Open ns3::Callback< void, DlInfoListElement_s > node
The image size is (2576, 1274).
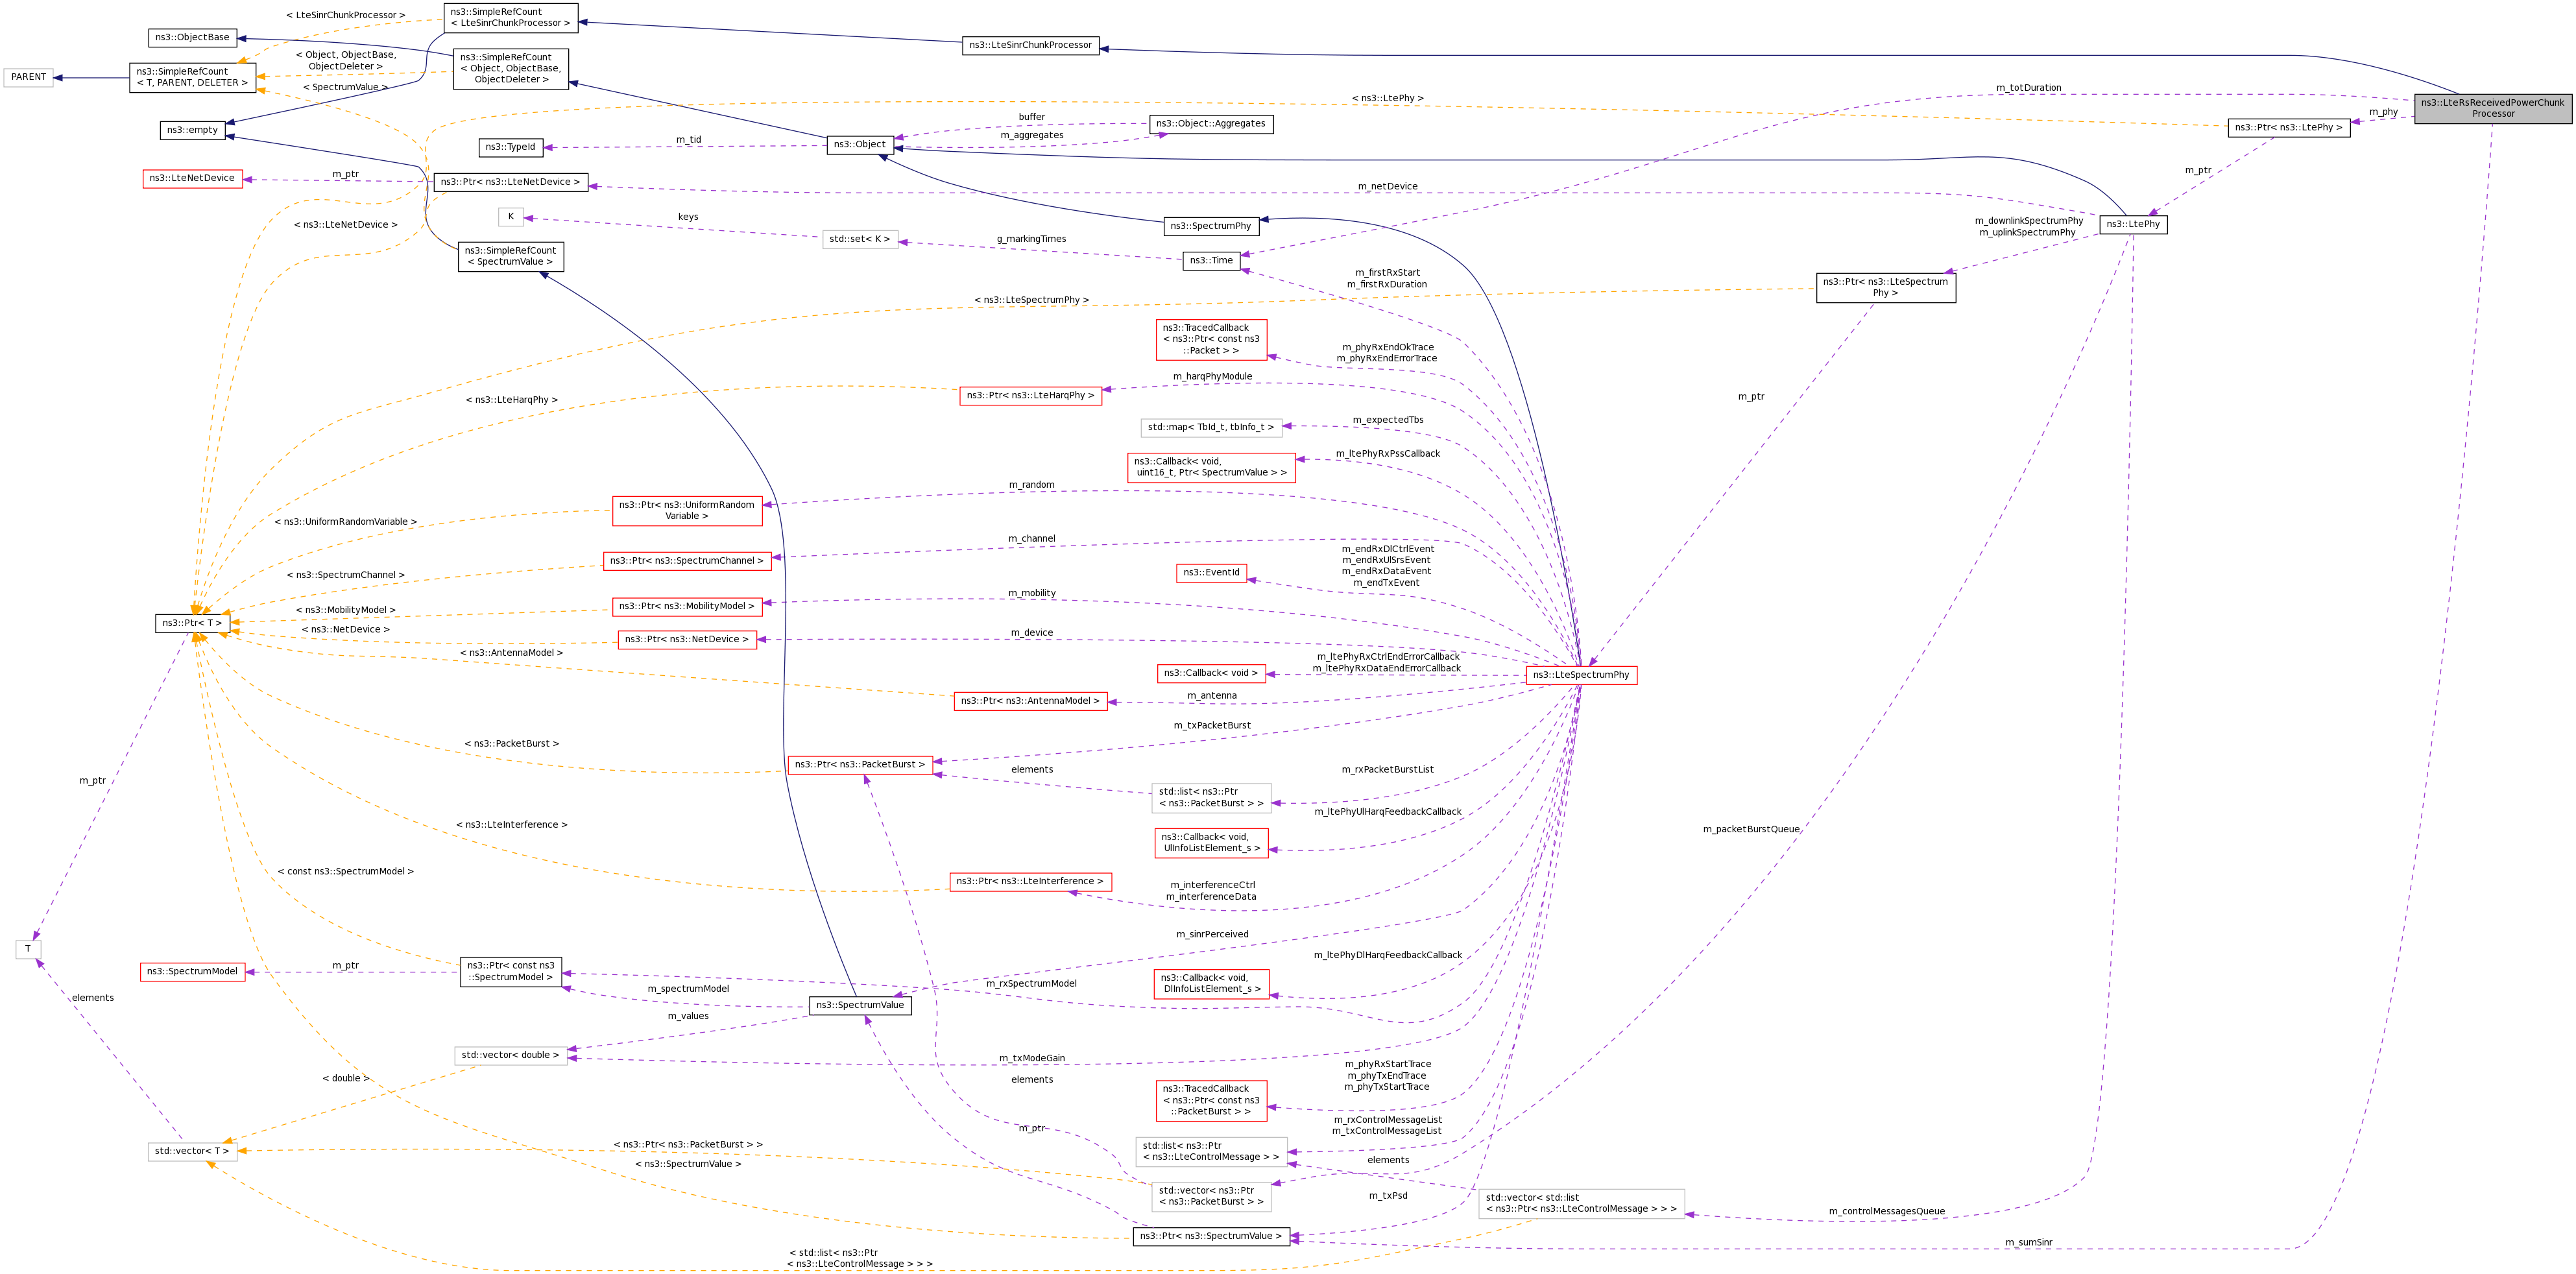(x=1211, y=983)
